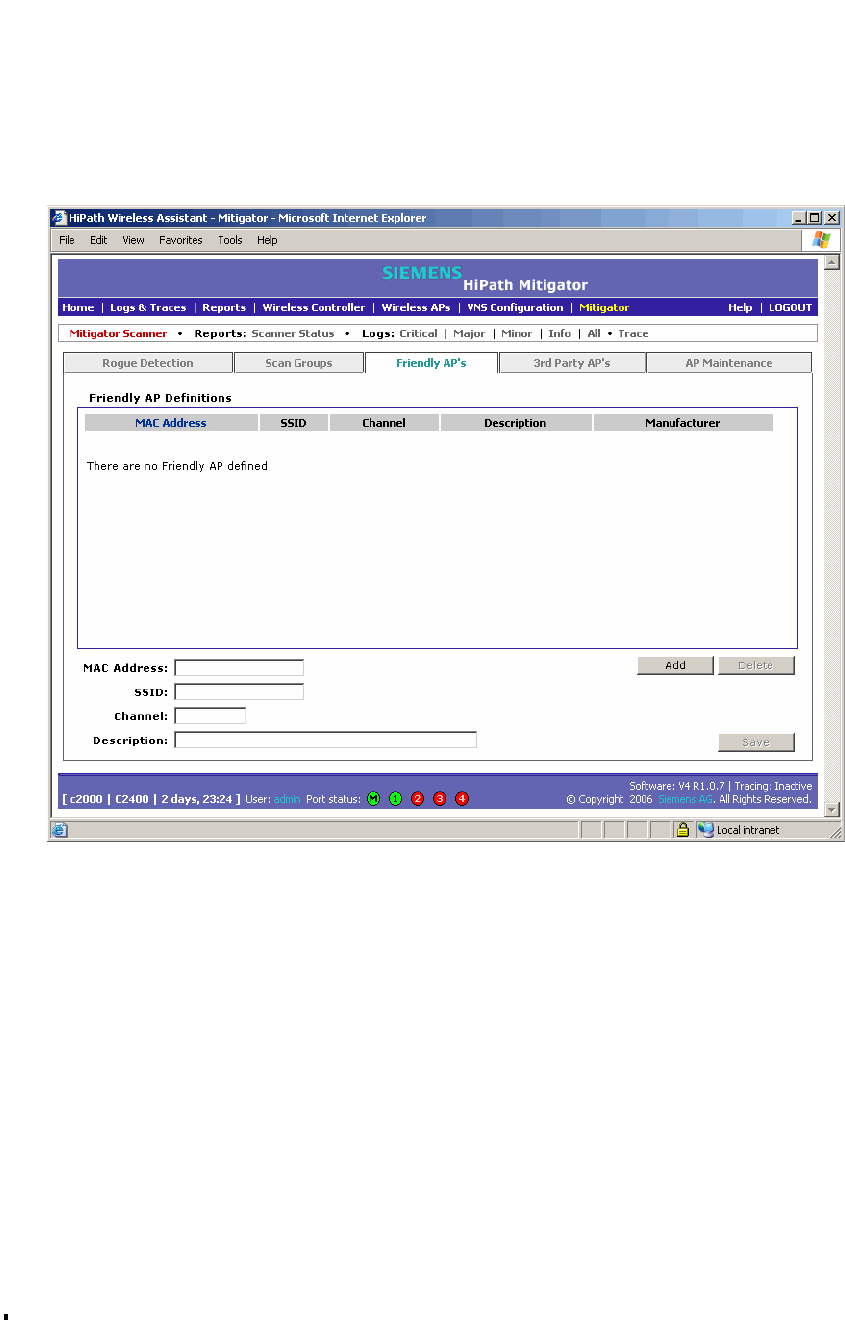Click the Help link beside LOGOUT

pos(740,307)
